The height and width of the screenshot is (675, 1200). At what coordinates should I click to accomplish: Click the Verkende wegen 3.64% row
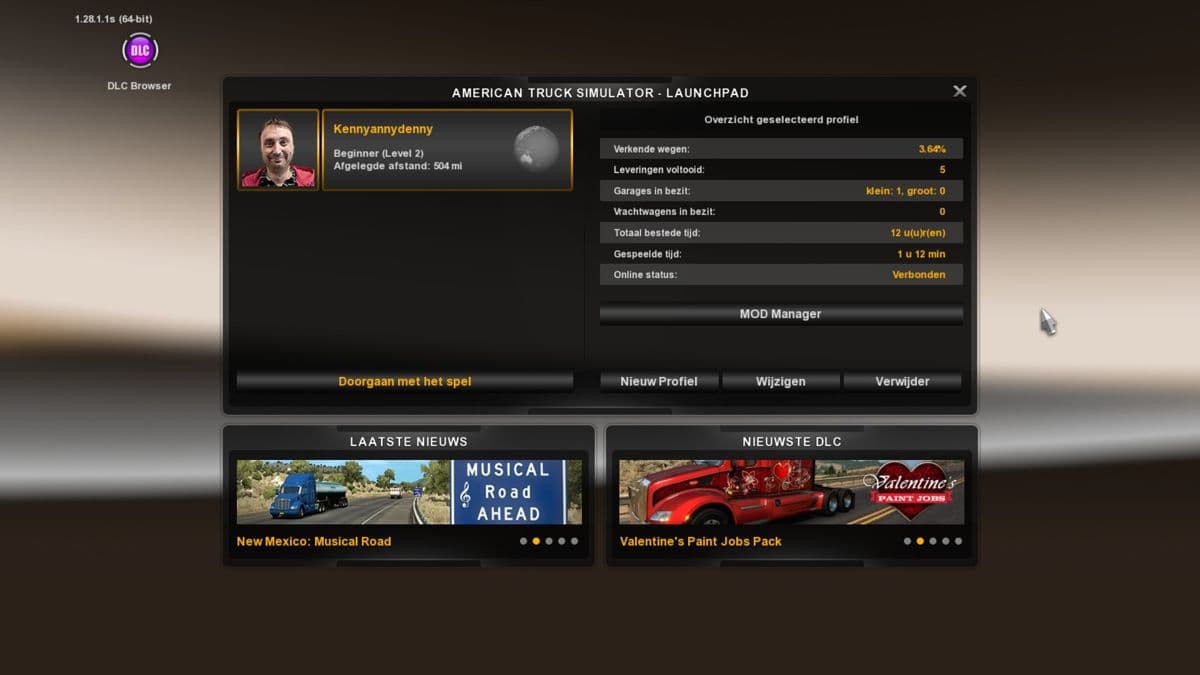pos(781,149)
